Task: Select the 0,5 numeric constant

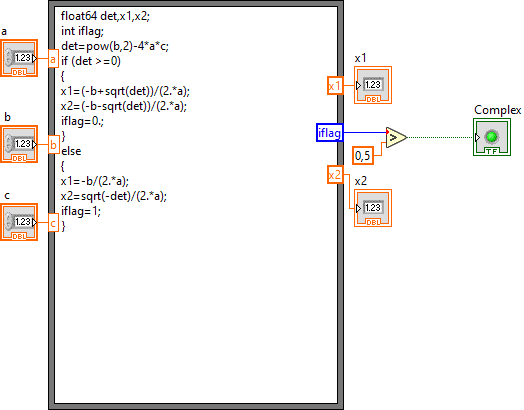Action: click(x=363, y=156)
